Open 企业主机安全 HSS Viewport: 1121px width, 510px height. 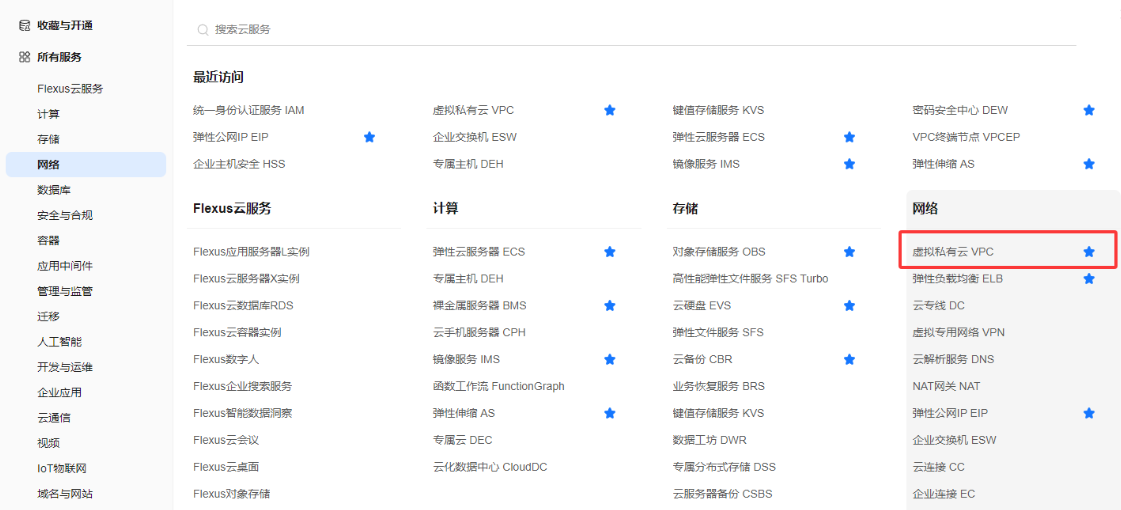239,164
